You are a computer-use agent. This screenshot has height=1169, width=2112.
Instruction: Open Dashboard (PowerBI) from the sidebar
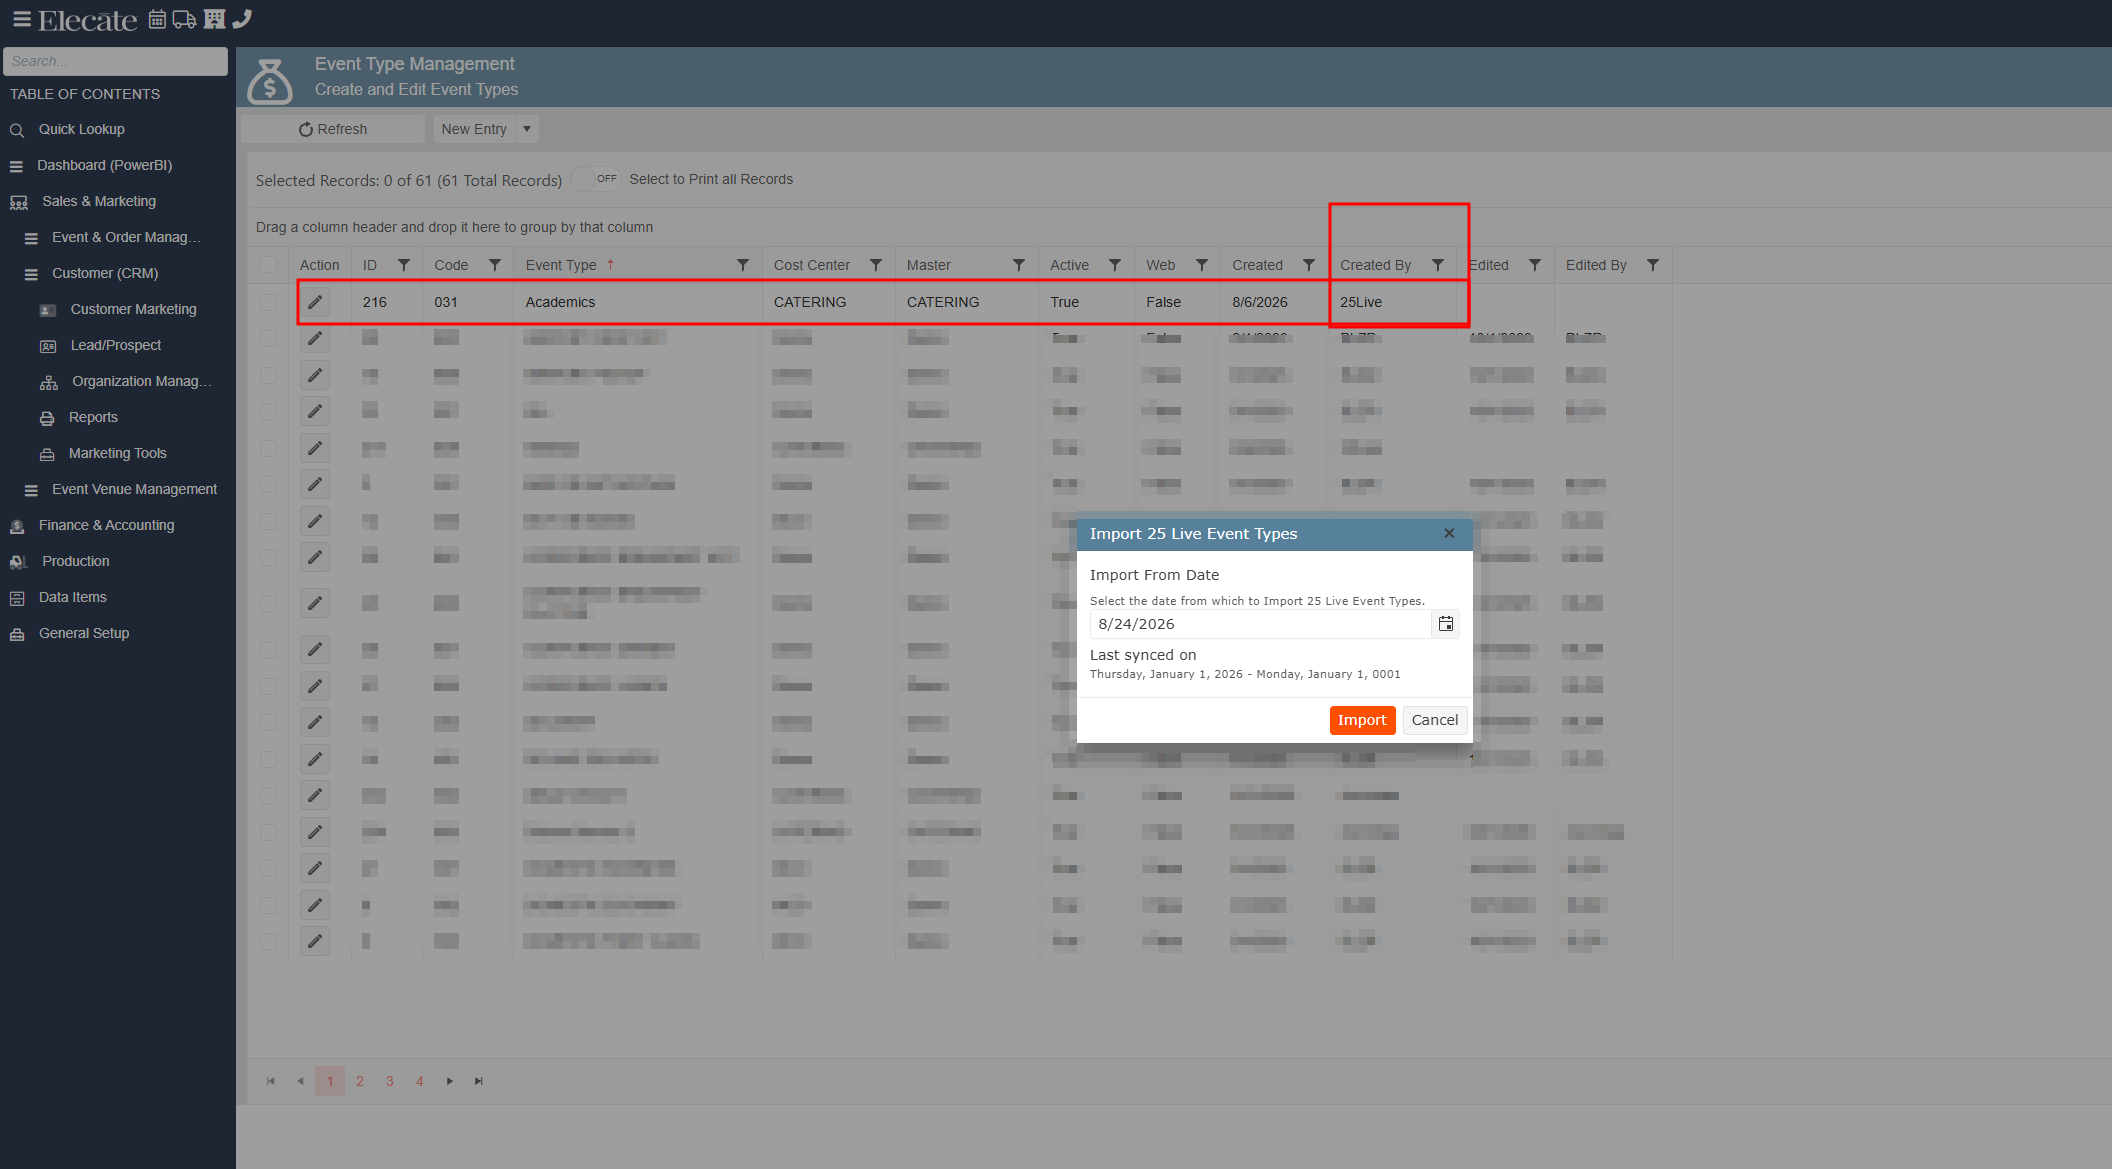(105, 165)
